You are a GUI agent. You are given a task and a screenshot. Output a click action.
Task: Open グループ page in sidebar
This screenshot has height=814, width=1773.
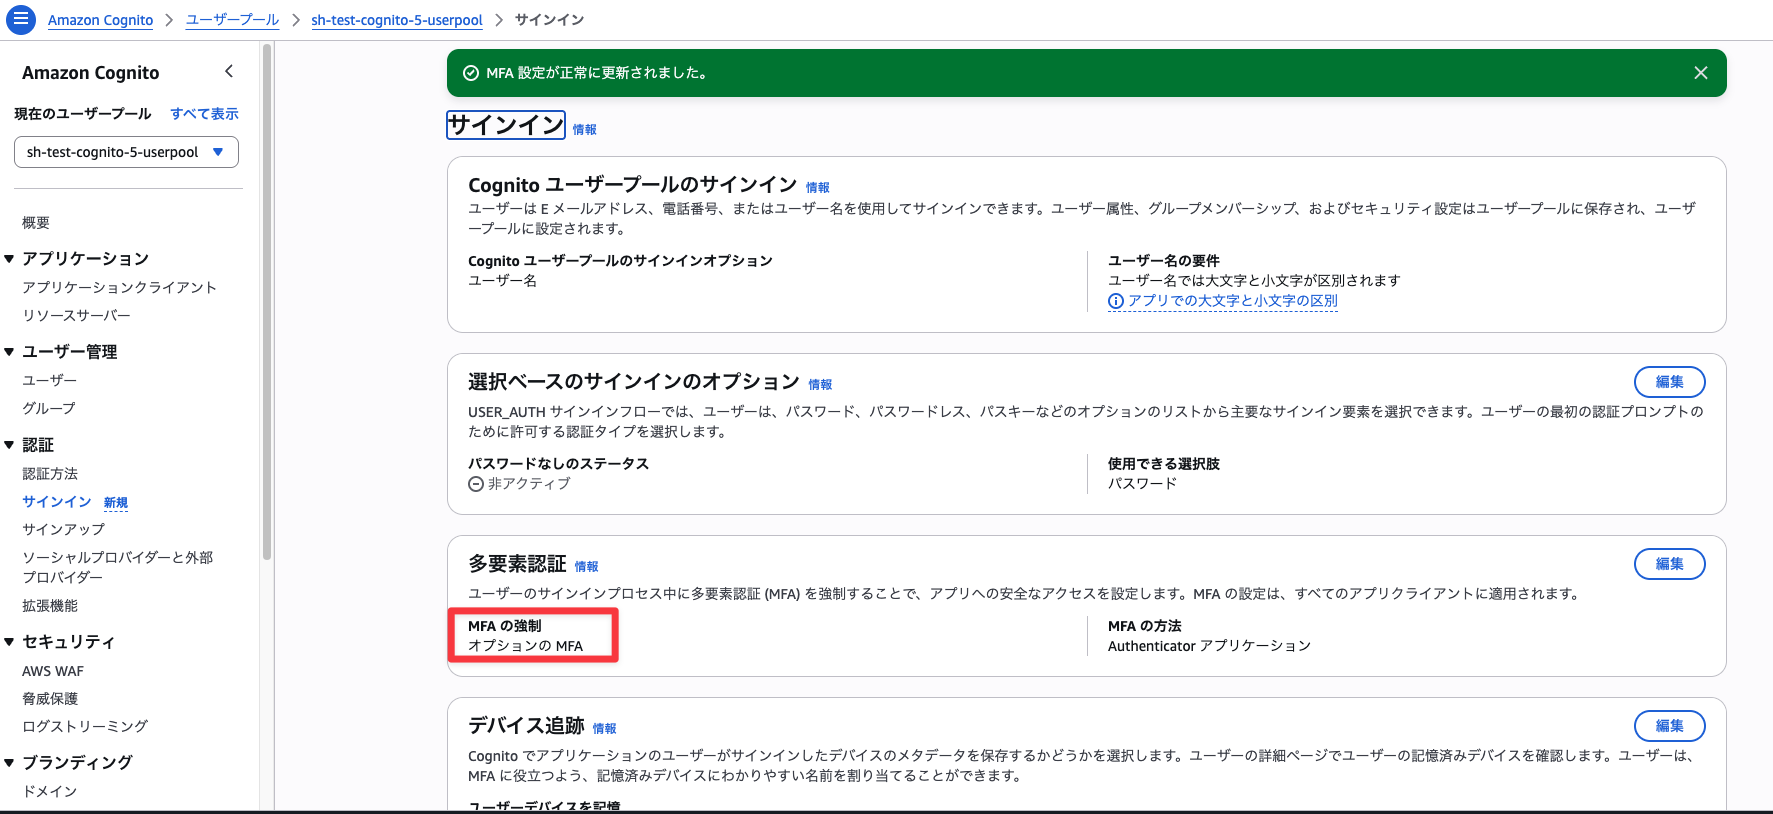pyautogui.click(x=49, y=409)
